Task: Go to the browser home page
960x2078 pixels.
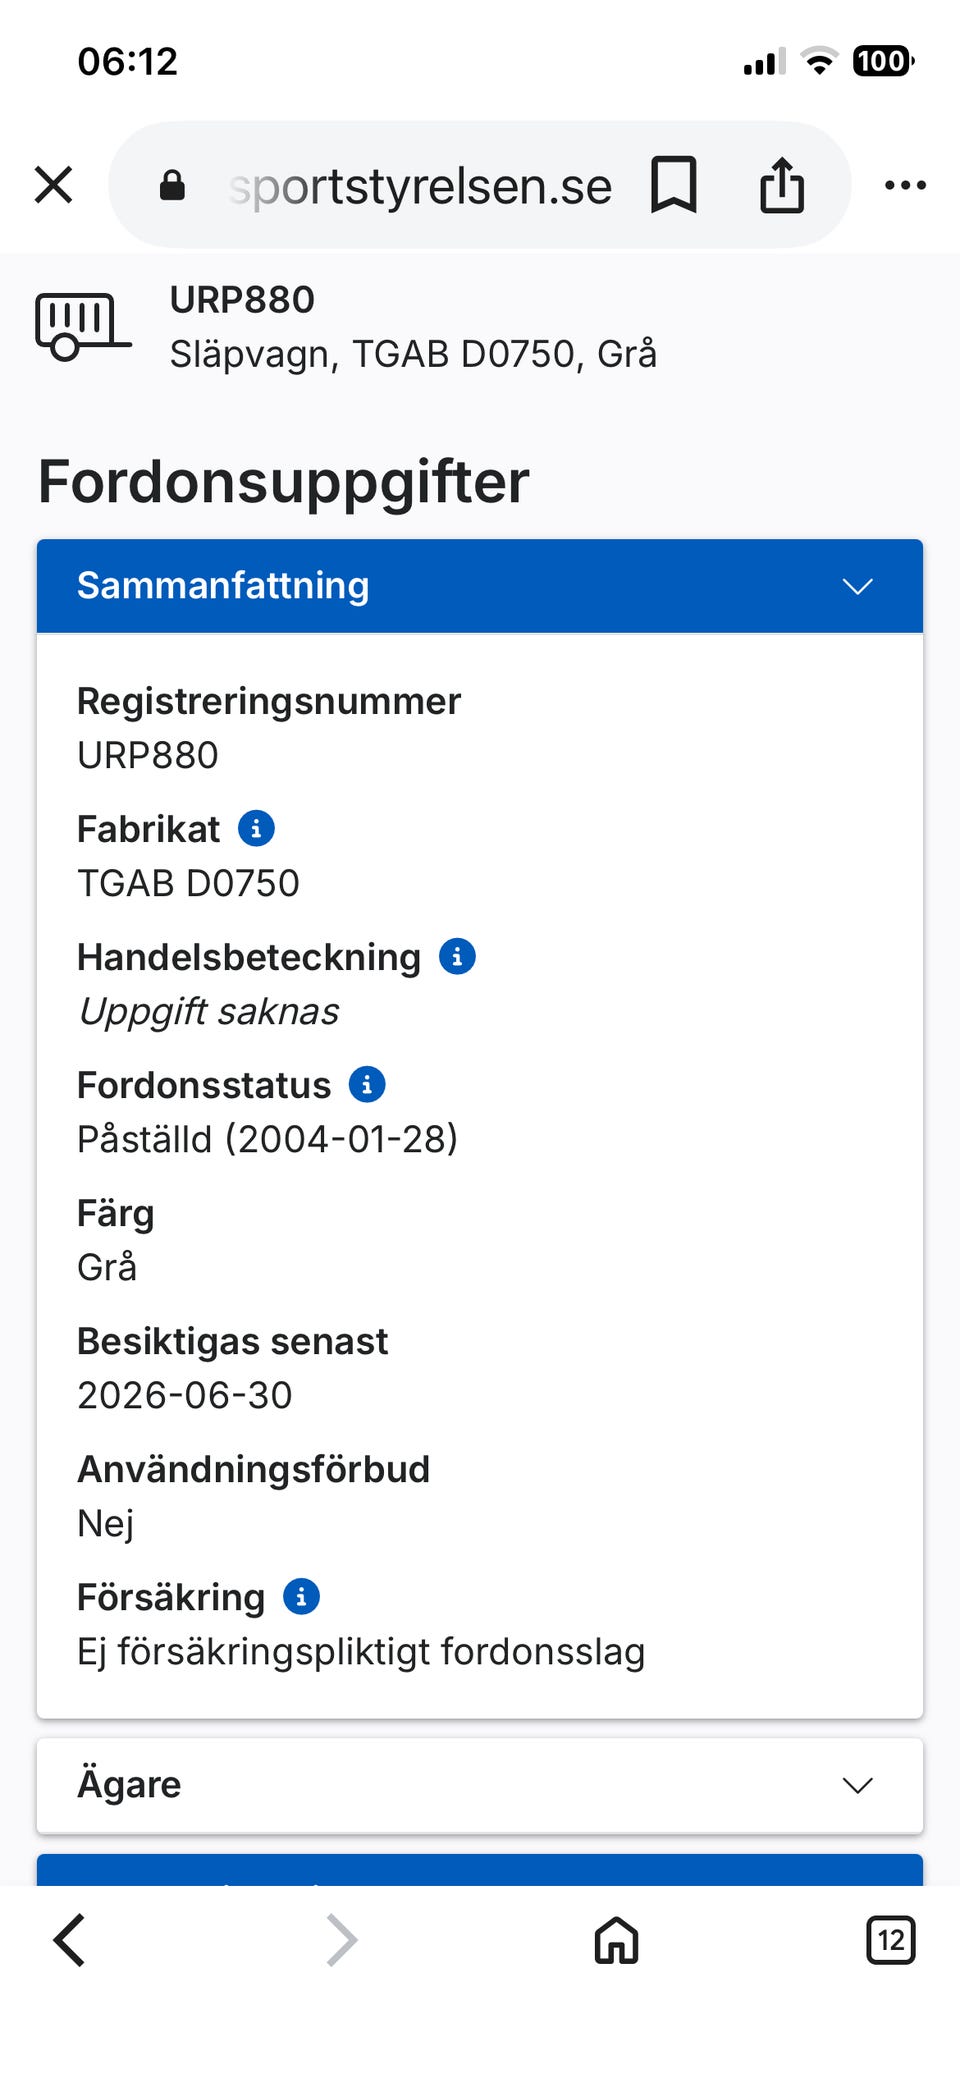Action: click(x=616, y=1940)
